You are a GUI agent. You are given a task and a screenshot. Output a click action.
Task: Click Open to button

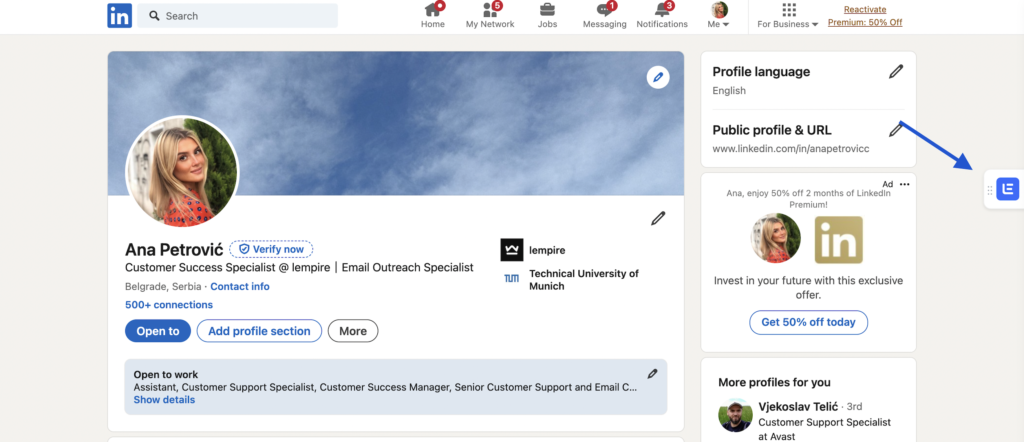pyautogui.click(x=157, y=331)
